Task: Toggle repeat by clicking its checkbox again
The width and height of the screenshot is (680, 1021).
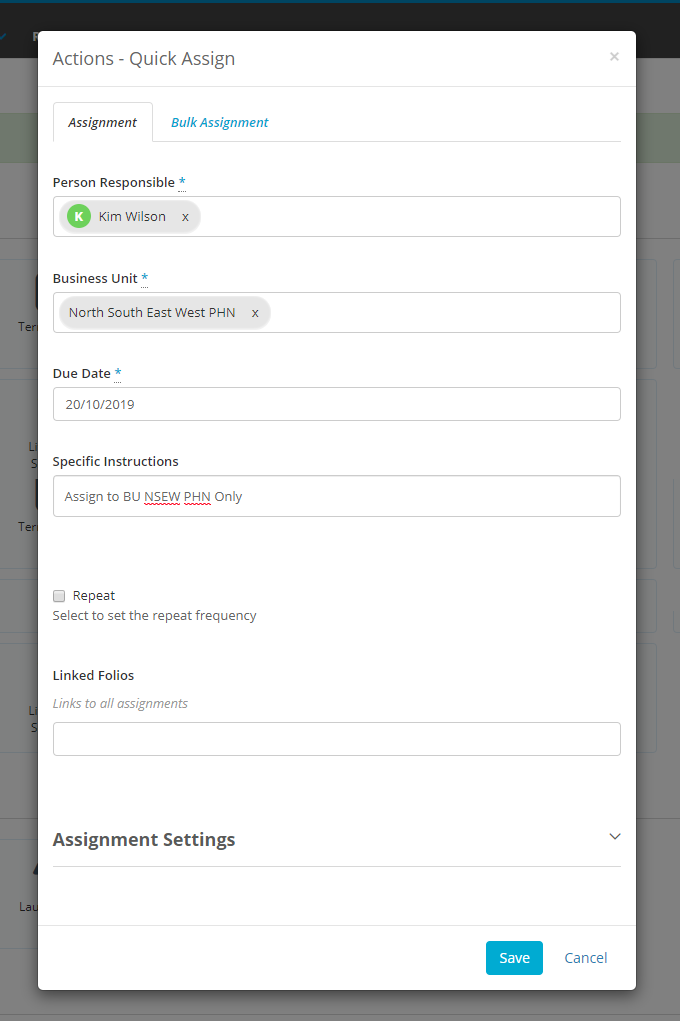Action: pyautogui.click(x=58, y=595)
